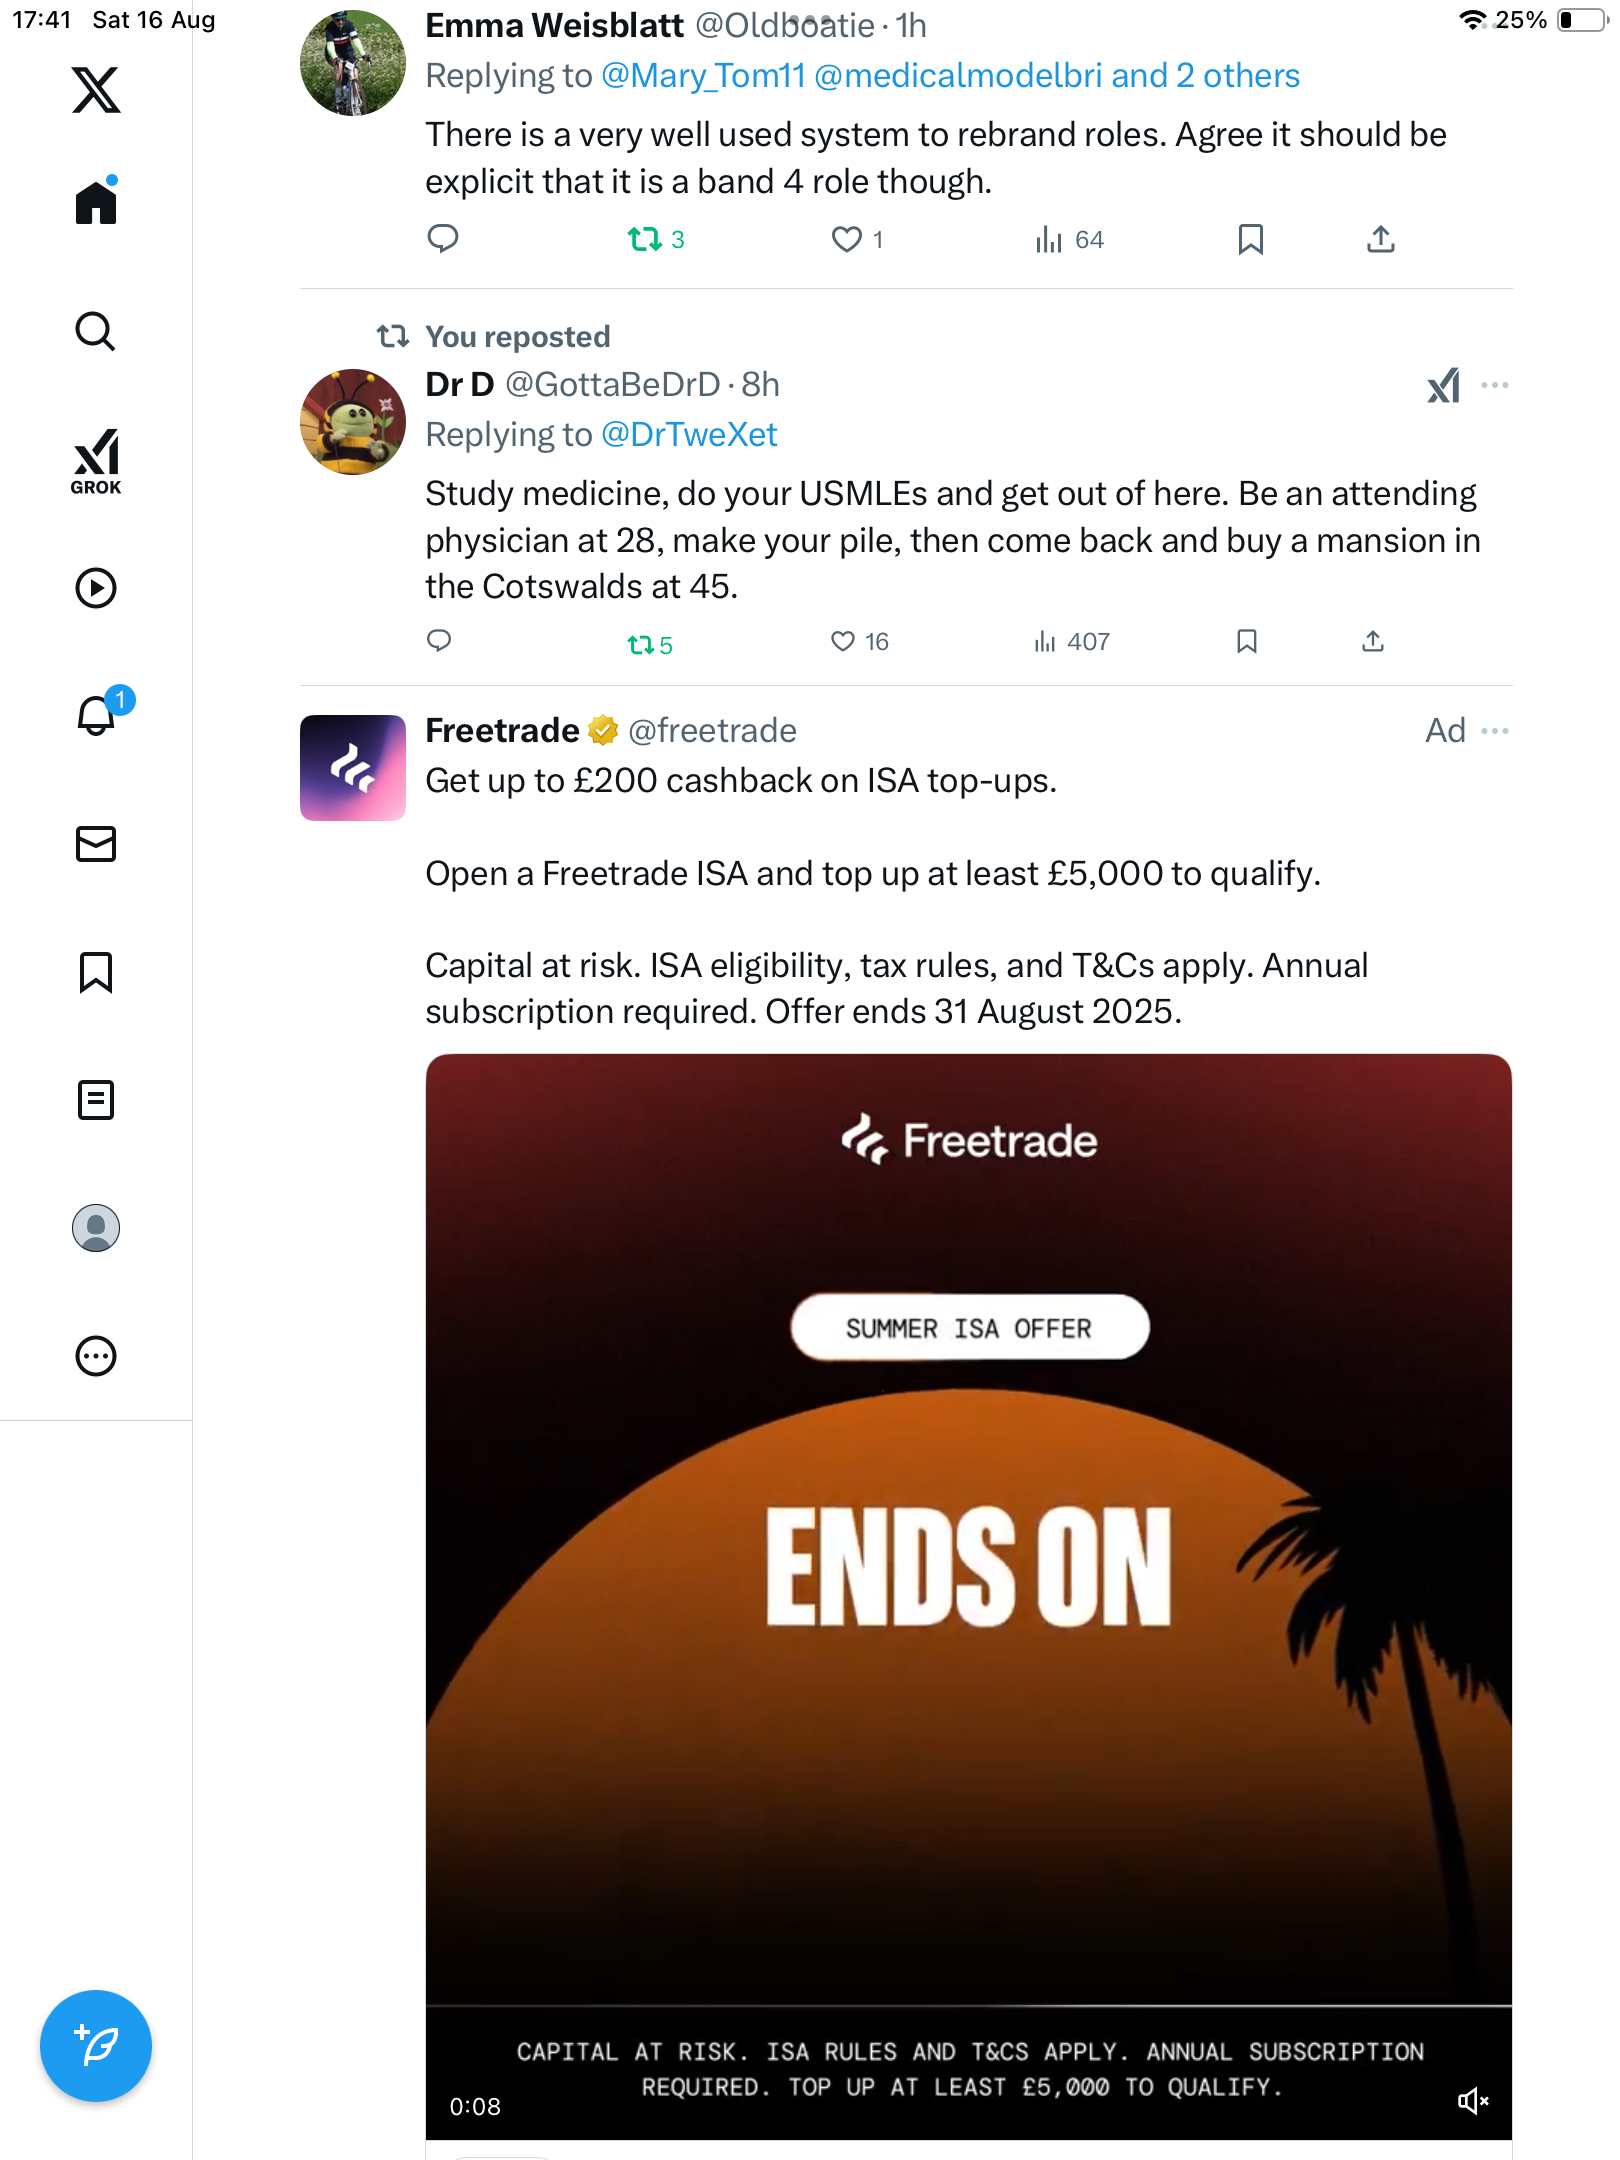Image resolution: width=1620 pixels, height=2160 pixels.
Task: Open the @DrTweXet profile link
Action: (x=689, y=434)
